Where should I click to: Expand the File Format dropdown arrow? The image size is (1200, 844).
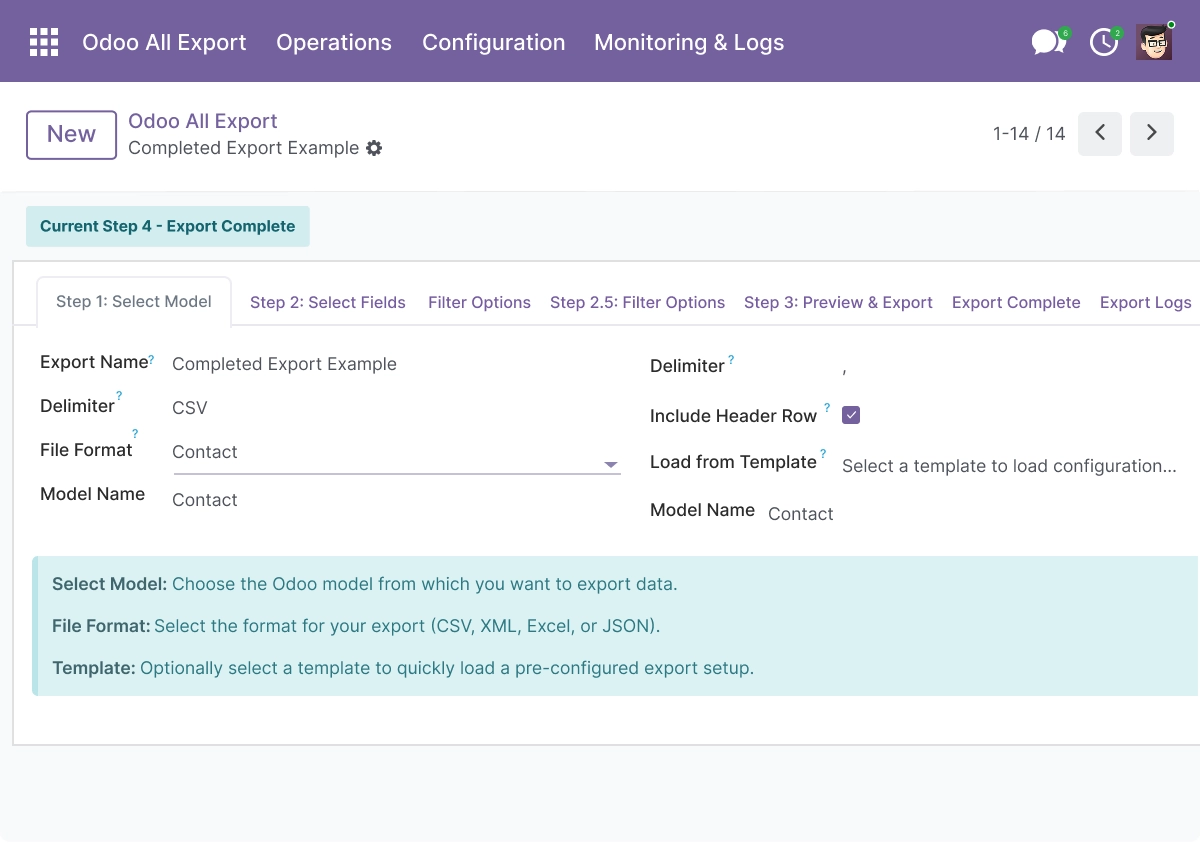click(x=610, y=465)
